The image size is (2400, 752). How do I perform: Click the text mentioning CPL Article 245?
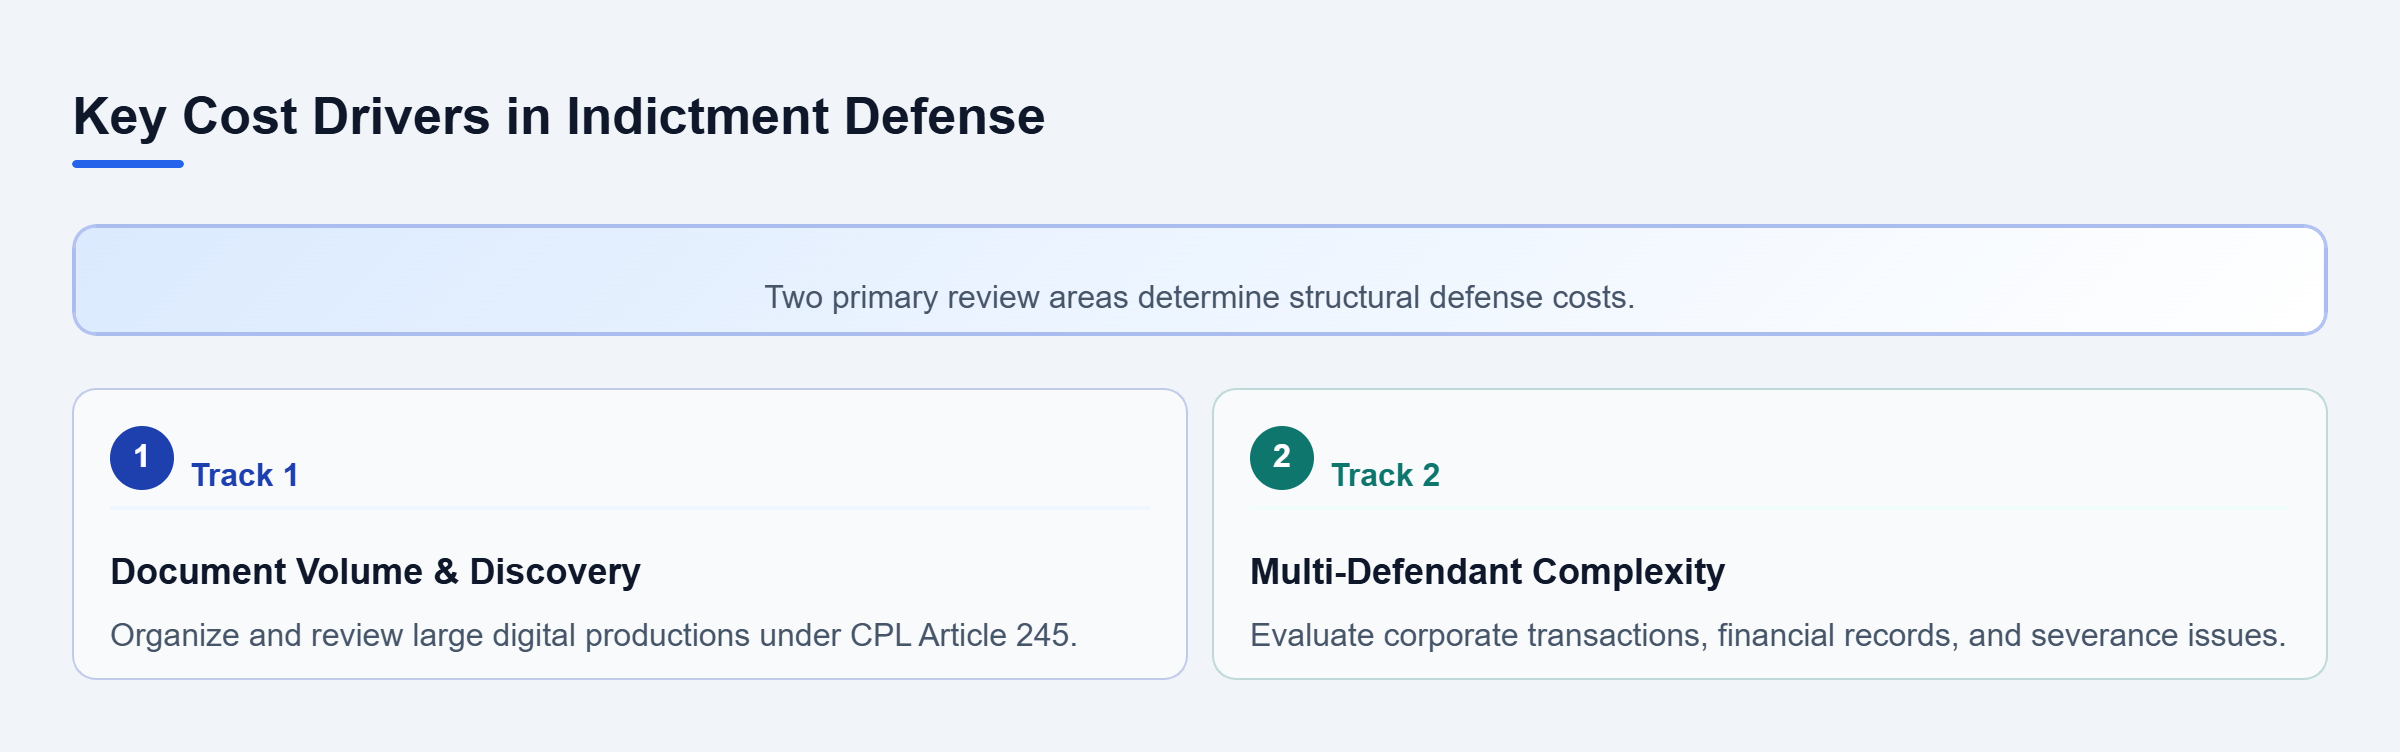(x=594, y=635)
